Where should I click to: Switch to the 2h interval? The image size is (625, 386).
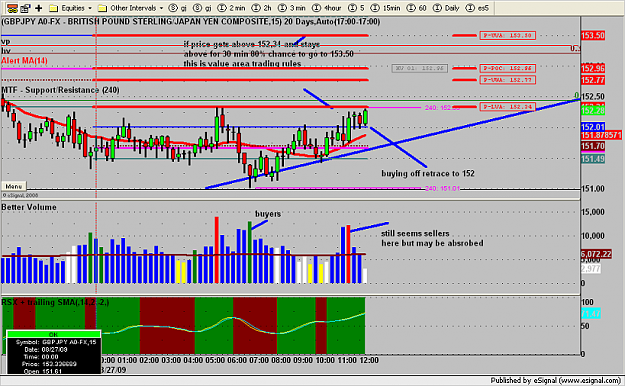(x=261, y=8)
